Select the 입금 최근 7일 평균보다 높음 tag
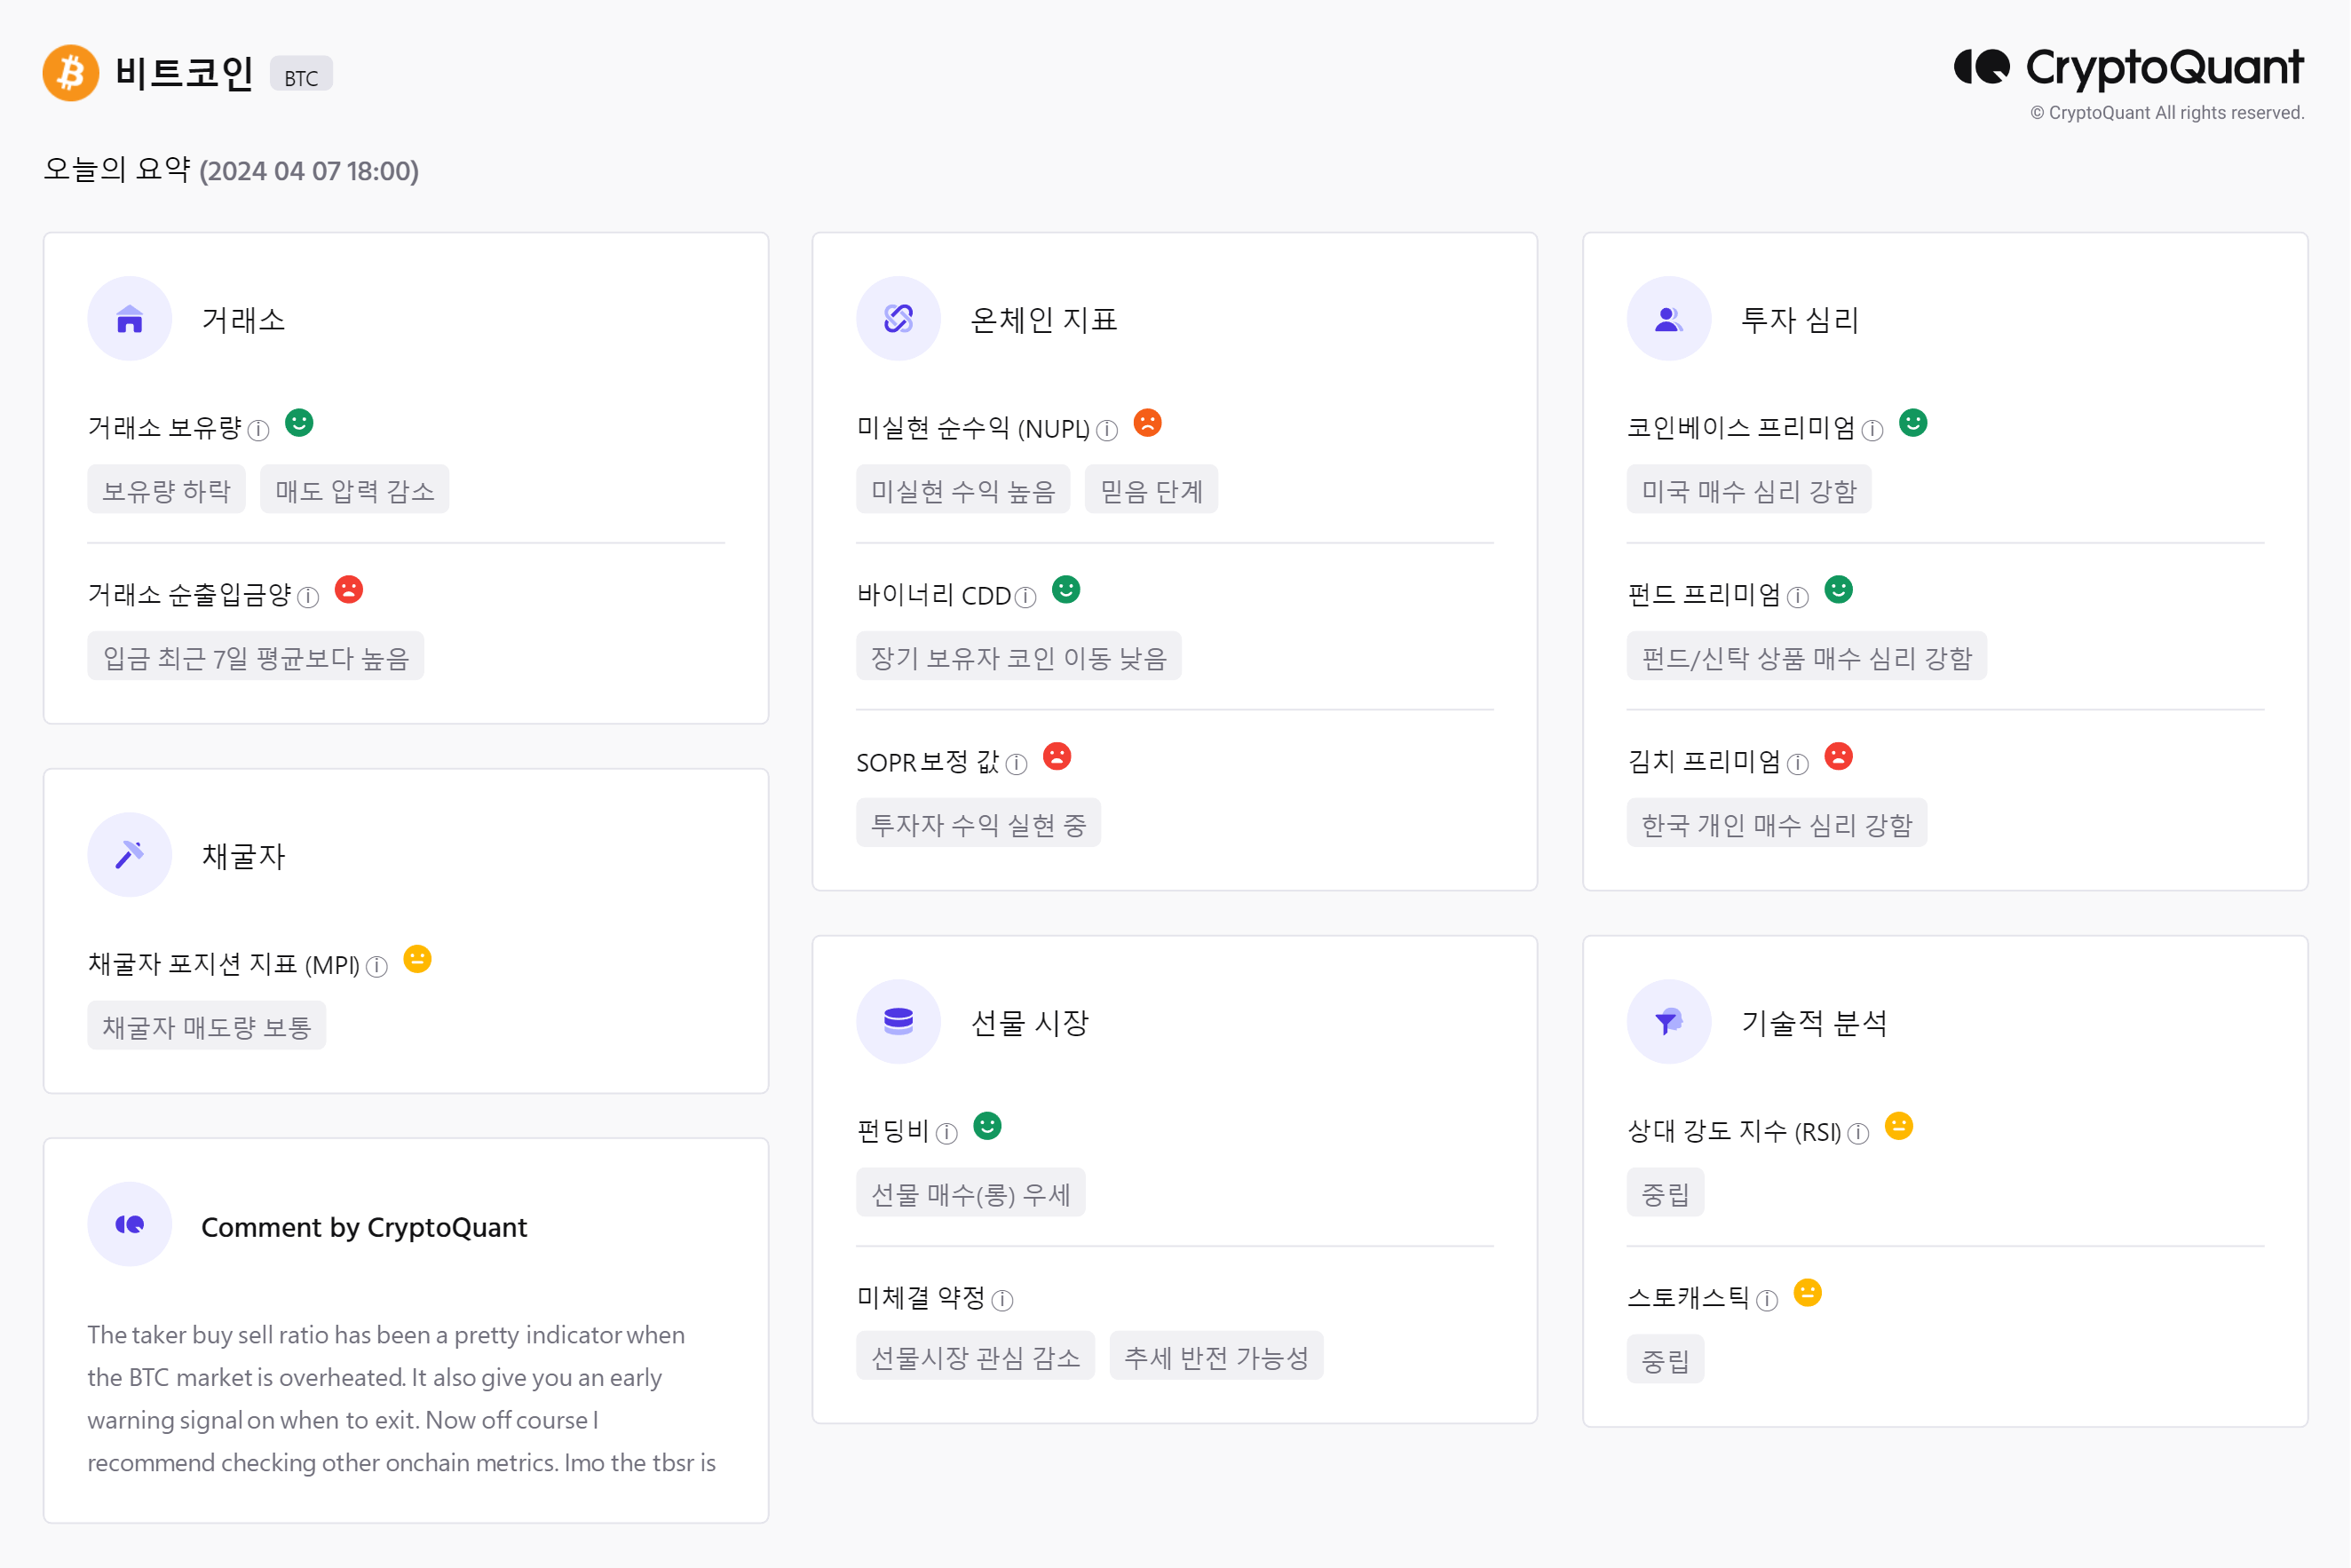This screenshot has height=1568, width=2351. point(256,657)
